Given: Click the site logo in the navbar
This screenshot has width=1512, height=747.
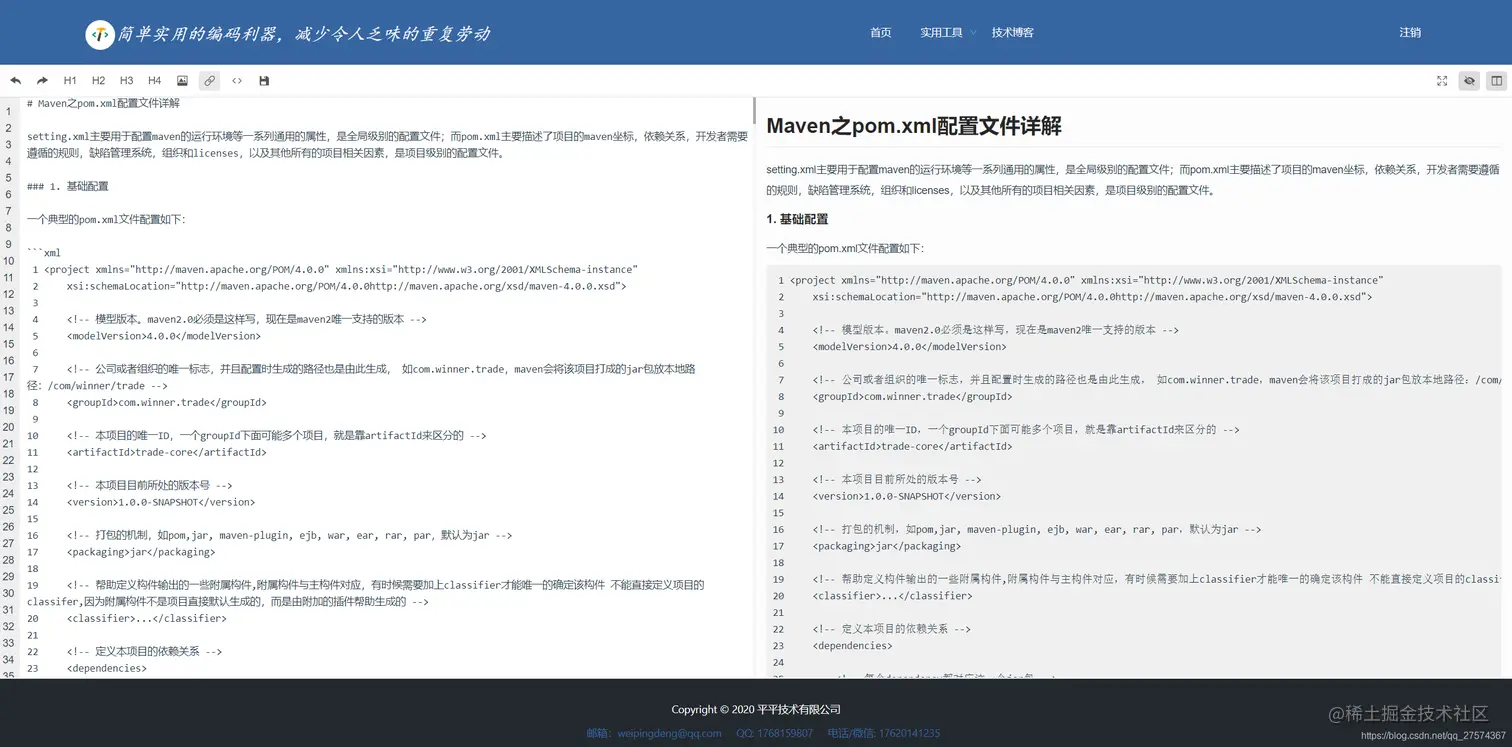Looking at the screenshot, I should pyautogui.click(x=100, y=33).
